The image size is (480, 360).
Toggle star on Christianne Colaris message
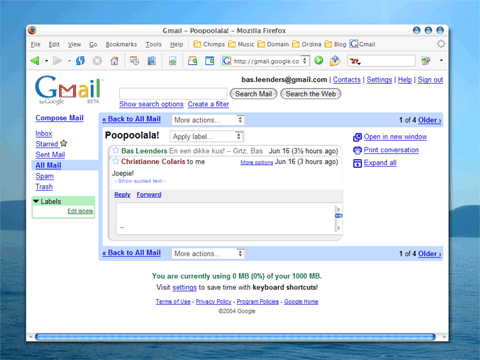[116, 161]
